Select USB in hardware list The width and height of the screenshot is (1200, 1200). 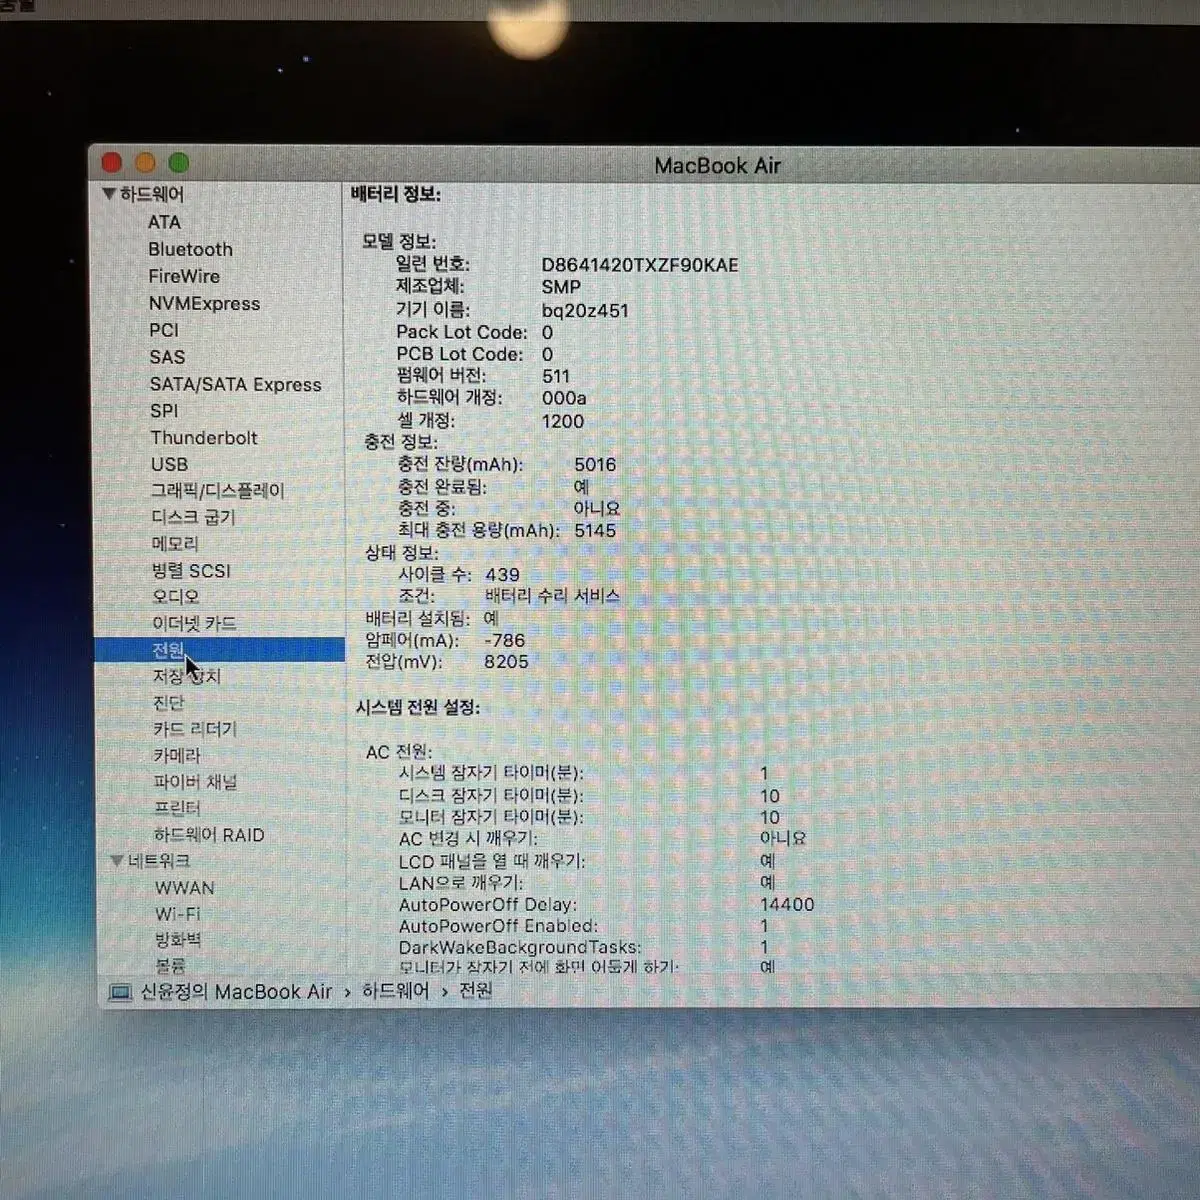coord(169,464)
